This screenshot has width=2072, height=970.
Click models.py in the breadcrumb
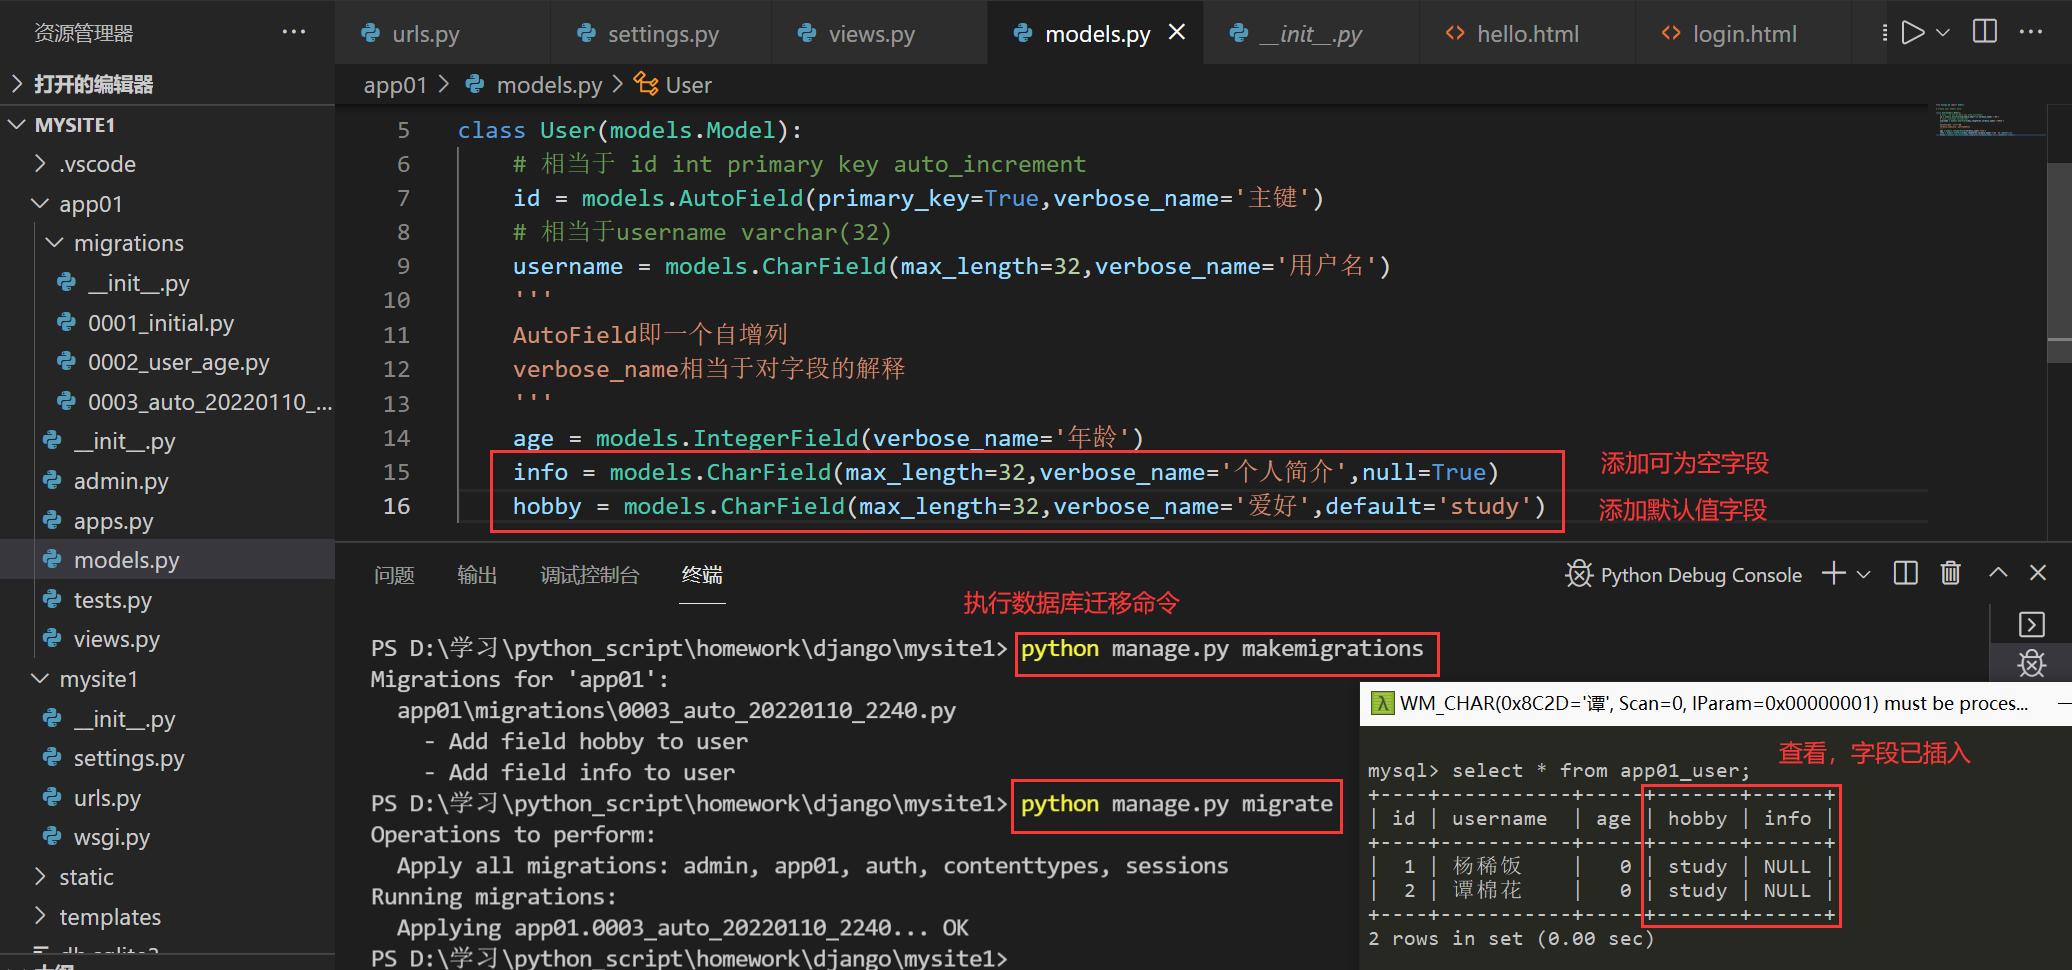[x=549, y=85]
